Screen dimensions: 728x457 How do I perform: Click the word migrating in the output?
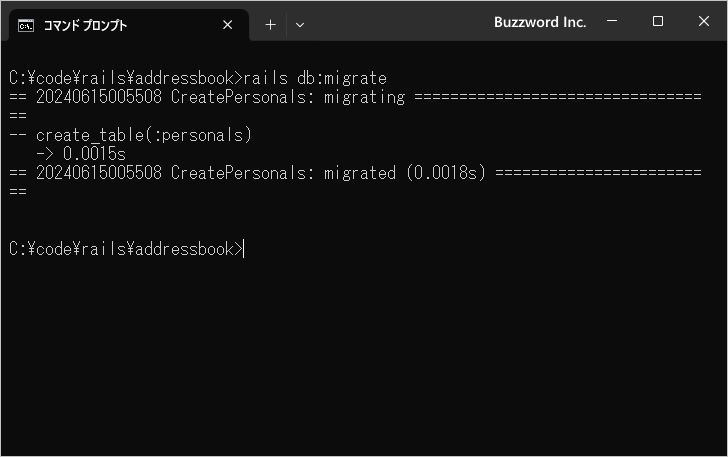coord(364,97)
